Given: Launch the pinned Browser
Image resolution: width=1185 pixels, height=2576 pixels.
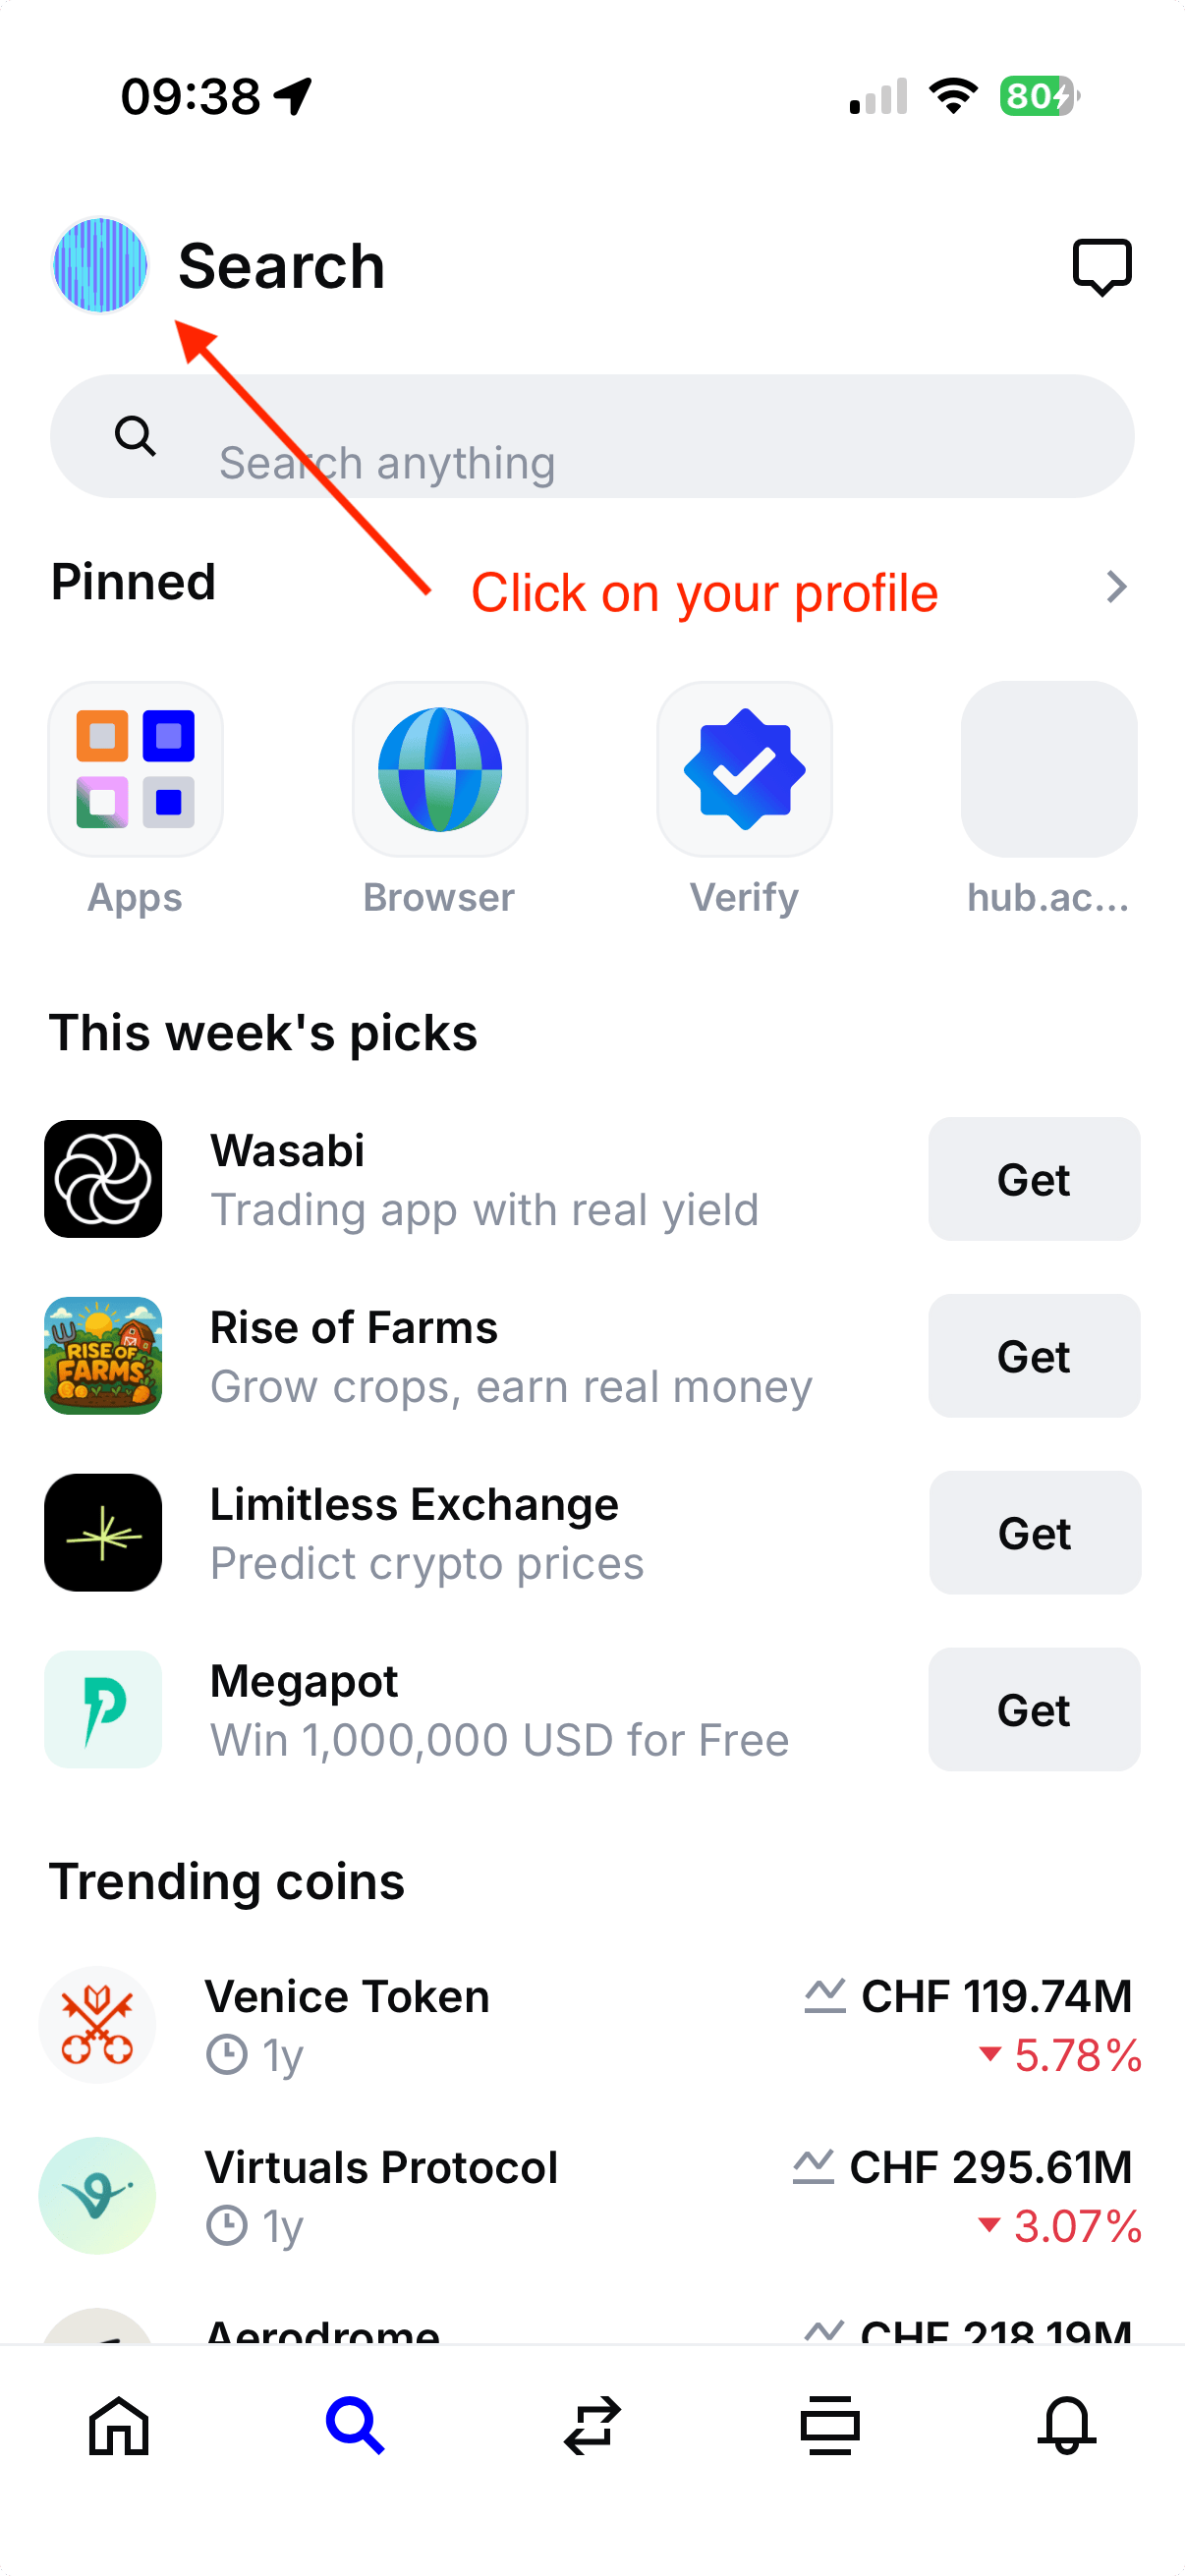Looking at the screenshot, I should [x=440, y=770].
